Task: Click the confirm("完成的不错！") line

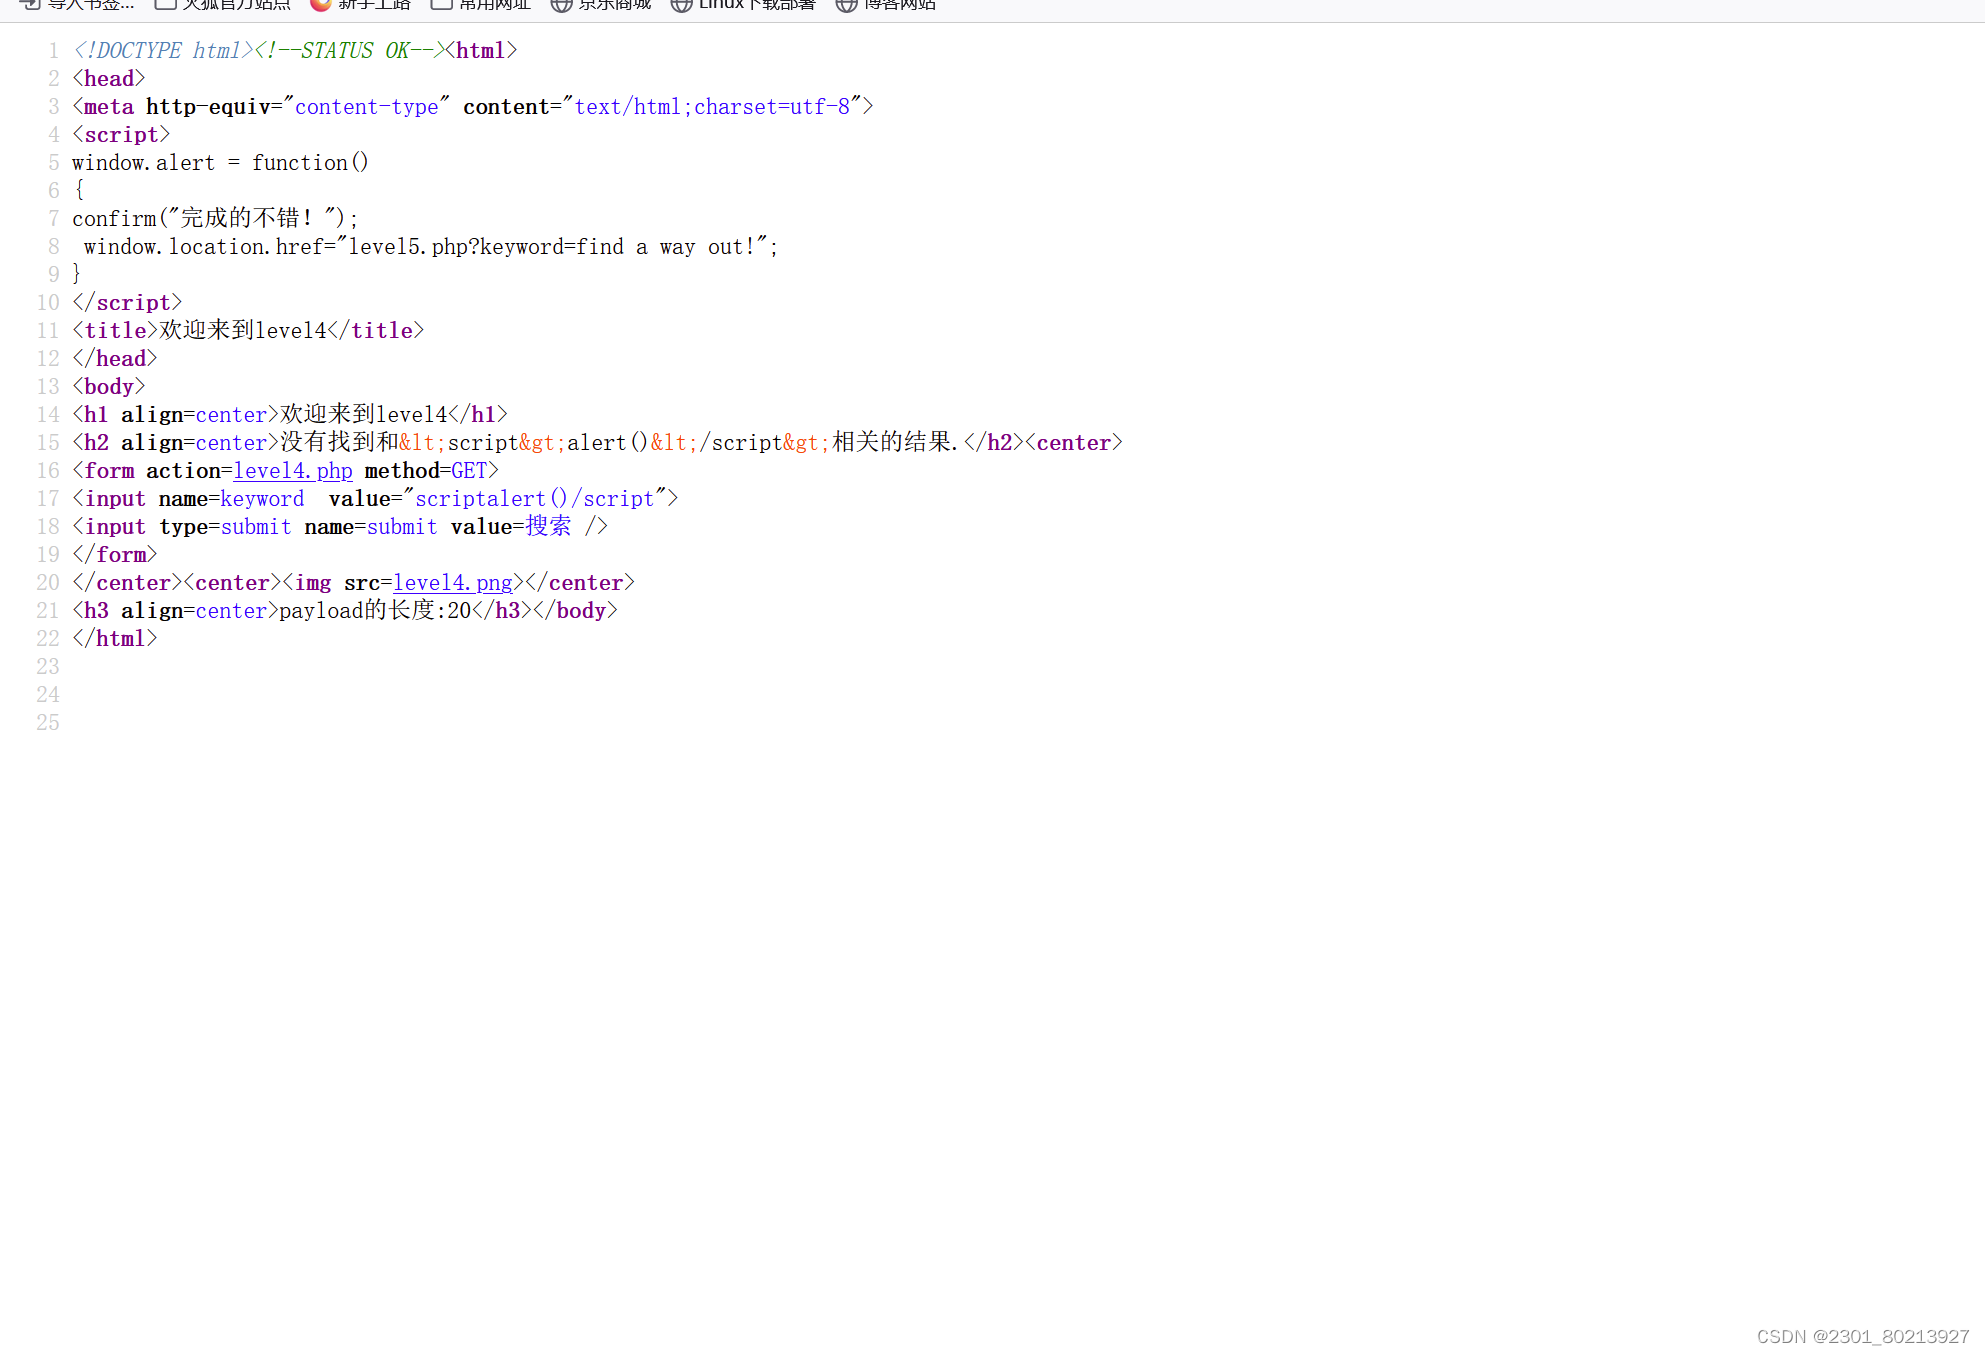Action: (x=215, y=219)
